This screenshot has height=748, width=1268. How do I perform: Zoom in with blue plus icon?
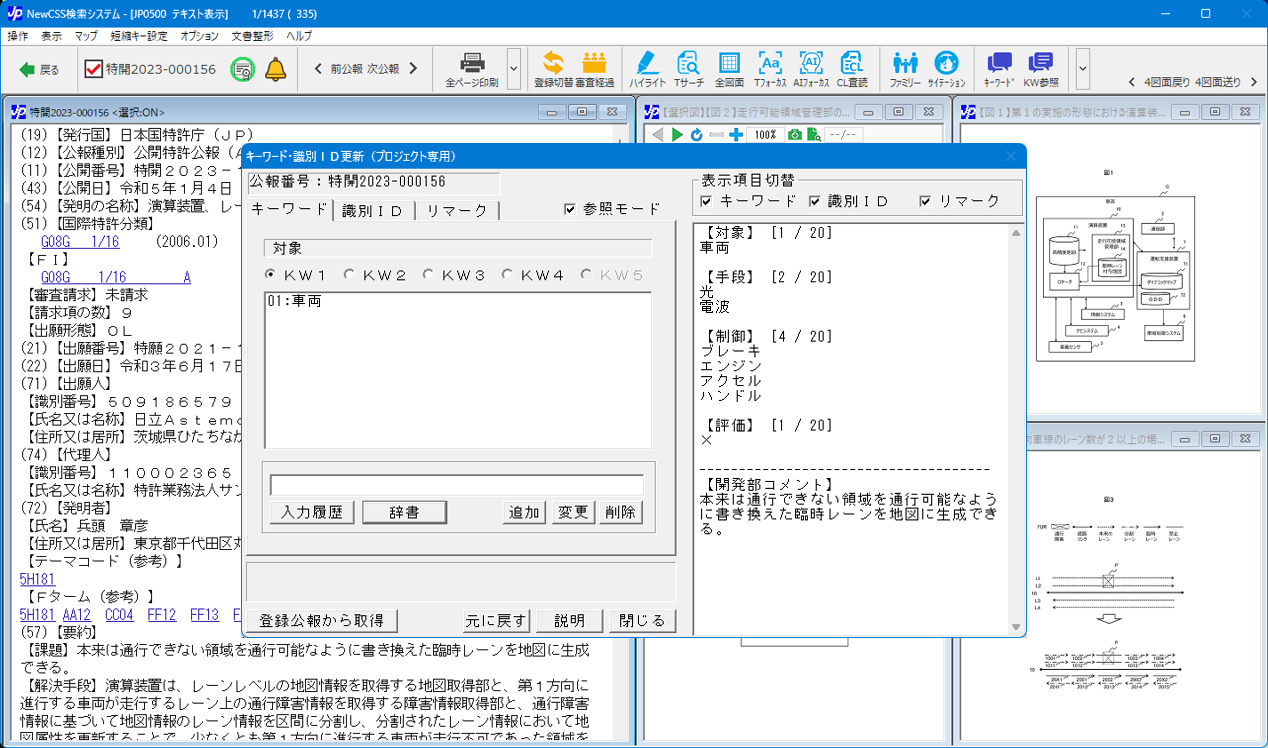pos(736,134)
